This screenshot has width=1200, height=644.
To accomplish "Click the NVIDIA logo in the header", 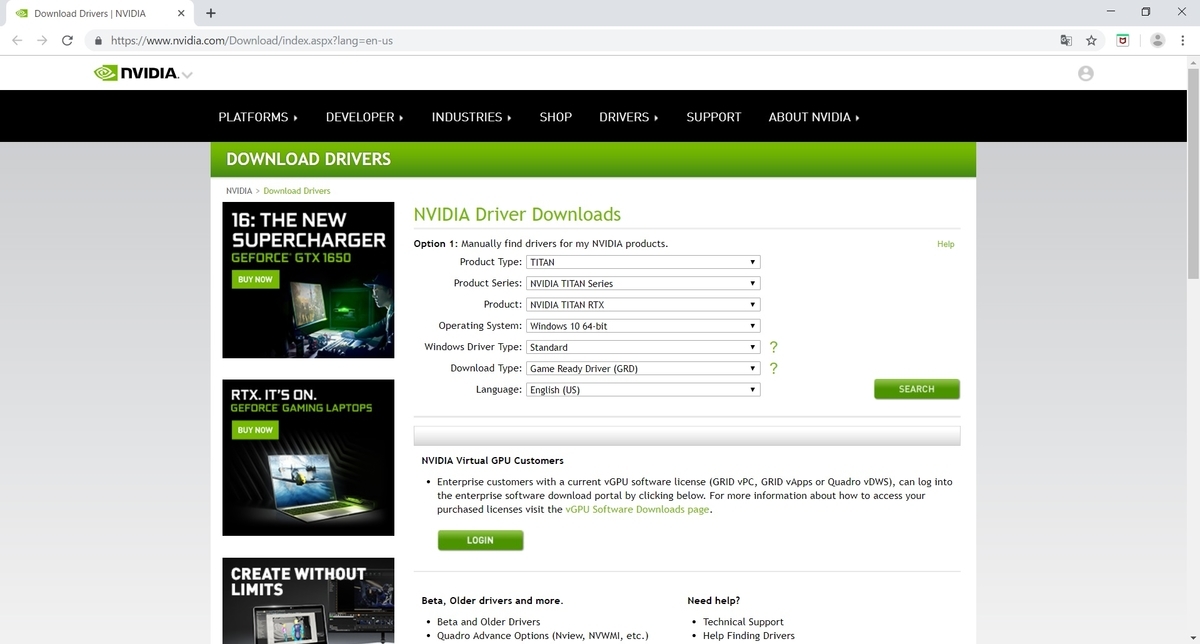I will pos(135,73).
